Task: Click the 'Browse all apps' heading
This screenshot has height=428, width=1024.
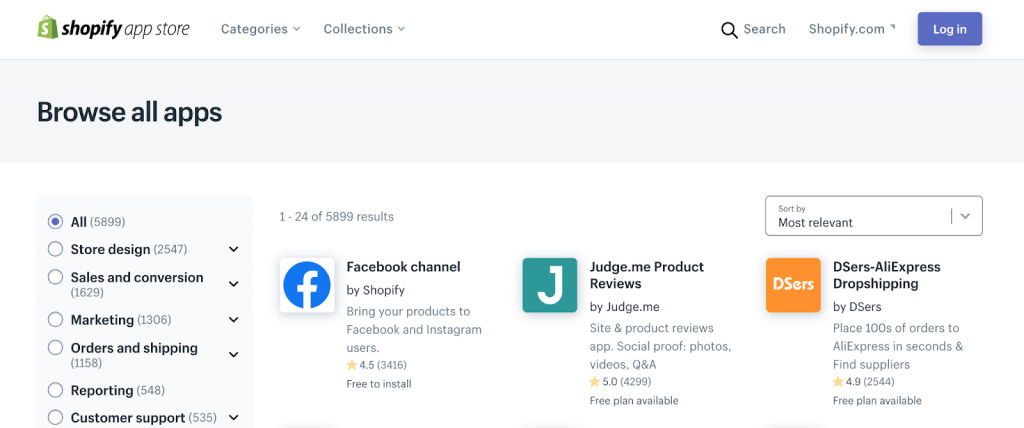Action: pos(129,112)
